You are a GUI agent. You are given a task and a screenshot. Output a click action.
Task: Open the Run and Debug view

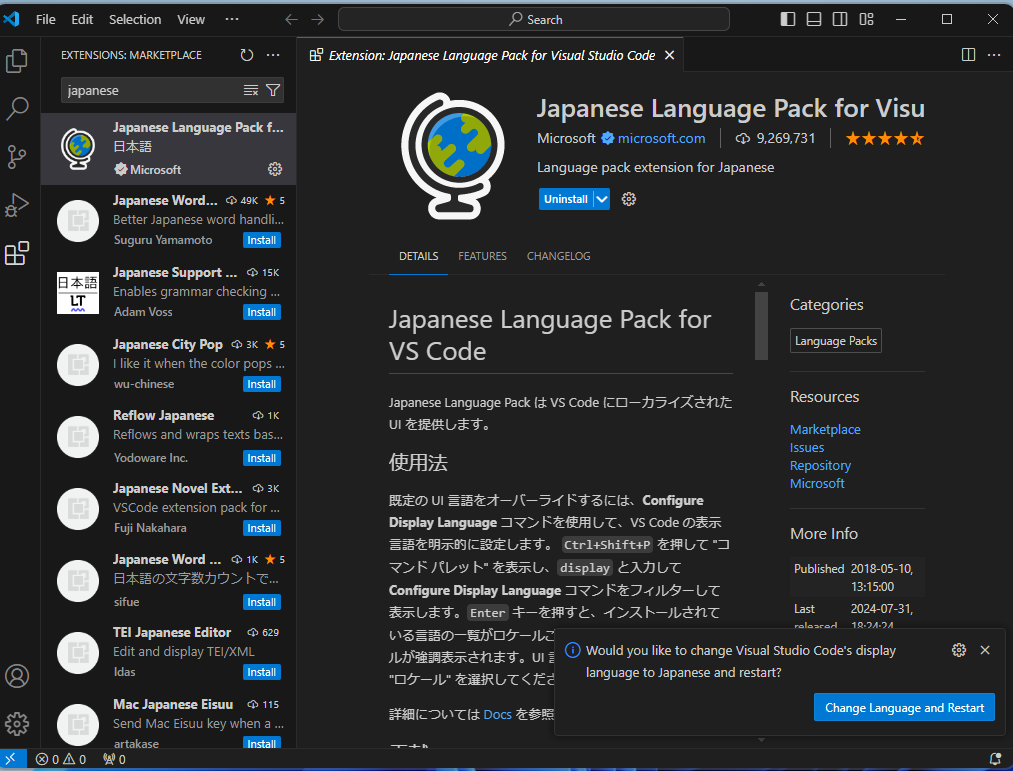[16, 206]
